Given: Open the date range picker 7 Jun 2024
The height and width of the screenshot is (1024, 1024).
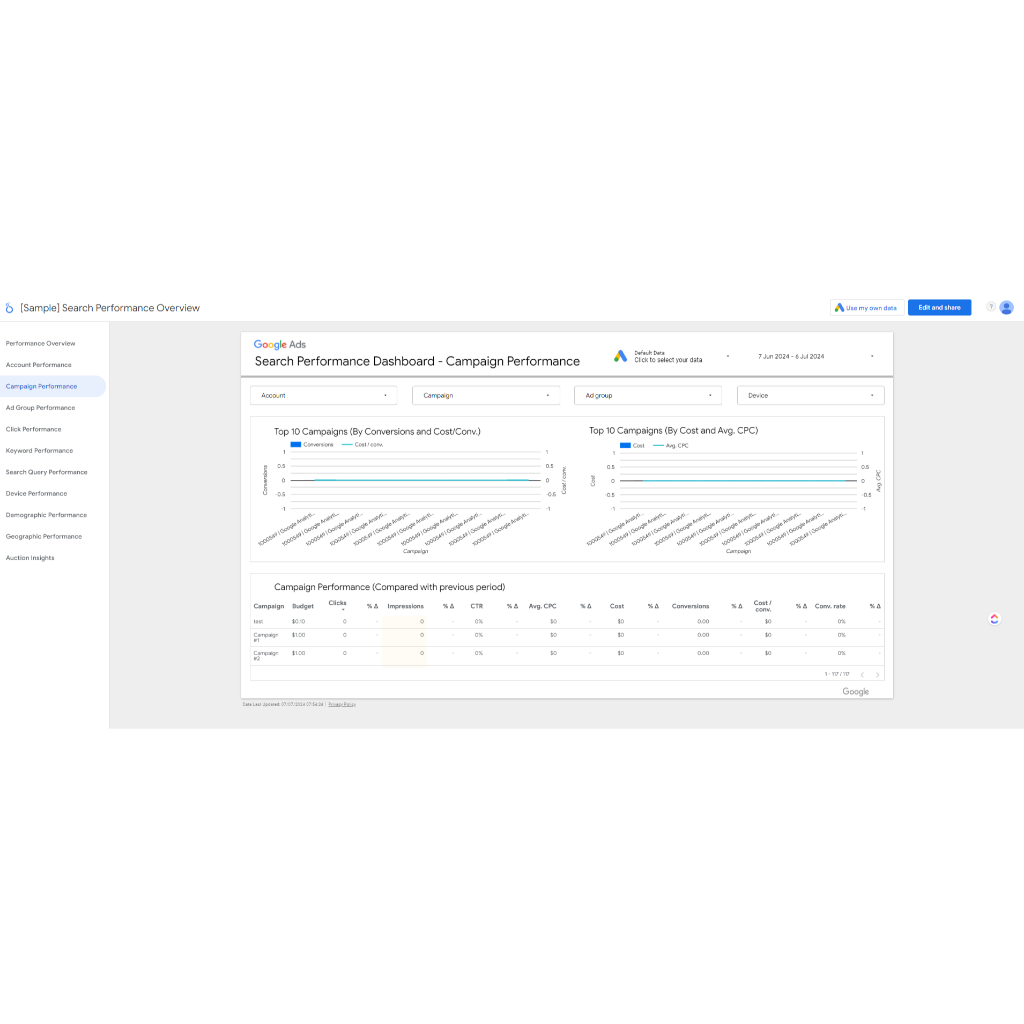Looking at the screenshot, I should pyautogui.click(x=791, y=356).
